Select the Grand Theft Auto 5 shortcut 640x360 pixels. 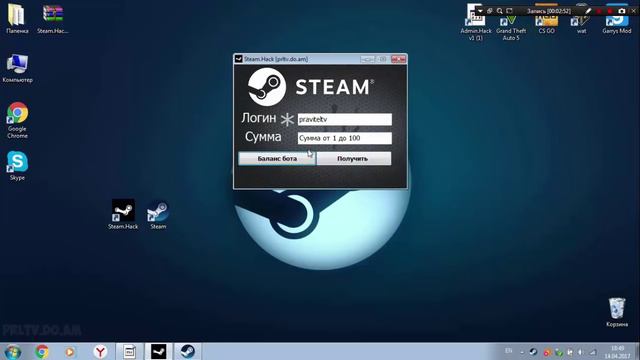tap(511, 28)
